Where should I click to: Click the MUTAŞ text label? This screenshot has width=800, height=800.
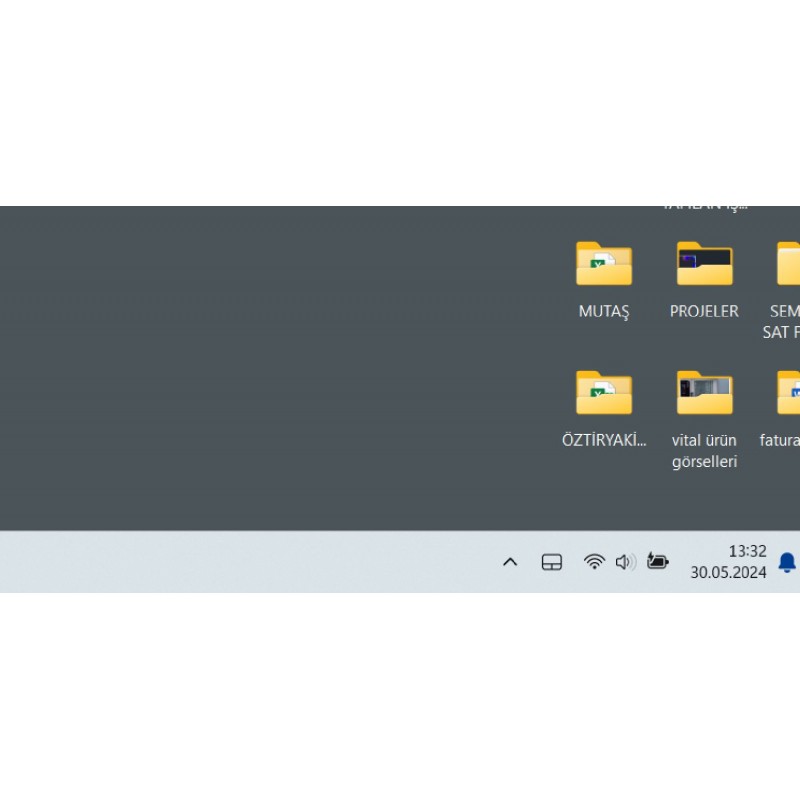coord(604,312)
